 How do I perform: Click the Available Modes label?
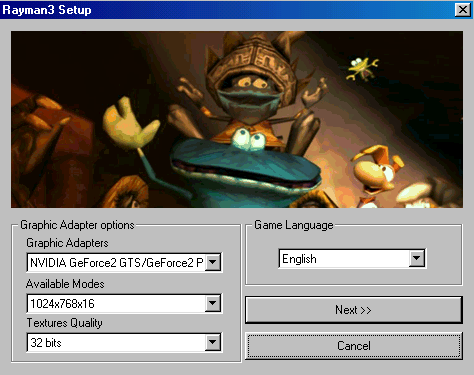65,284
